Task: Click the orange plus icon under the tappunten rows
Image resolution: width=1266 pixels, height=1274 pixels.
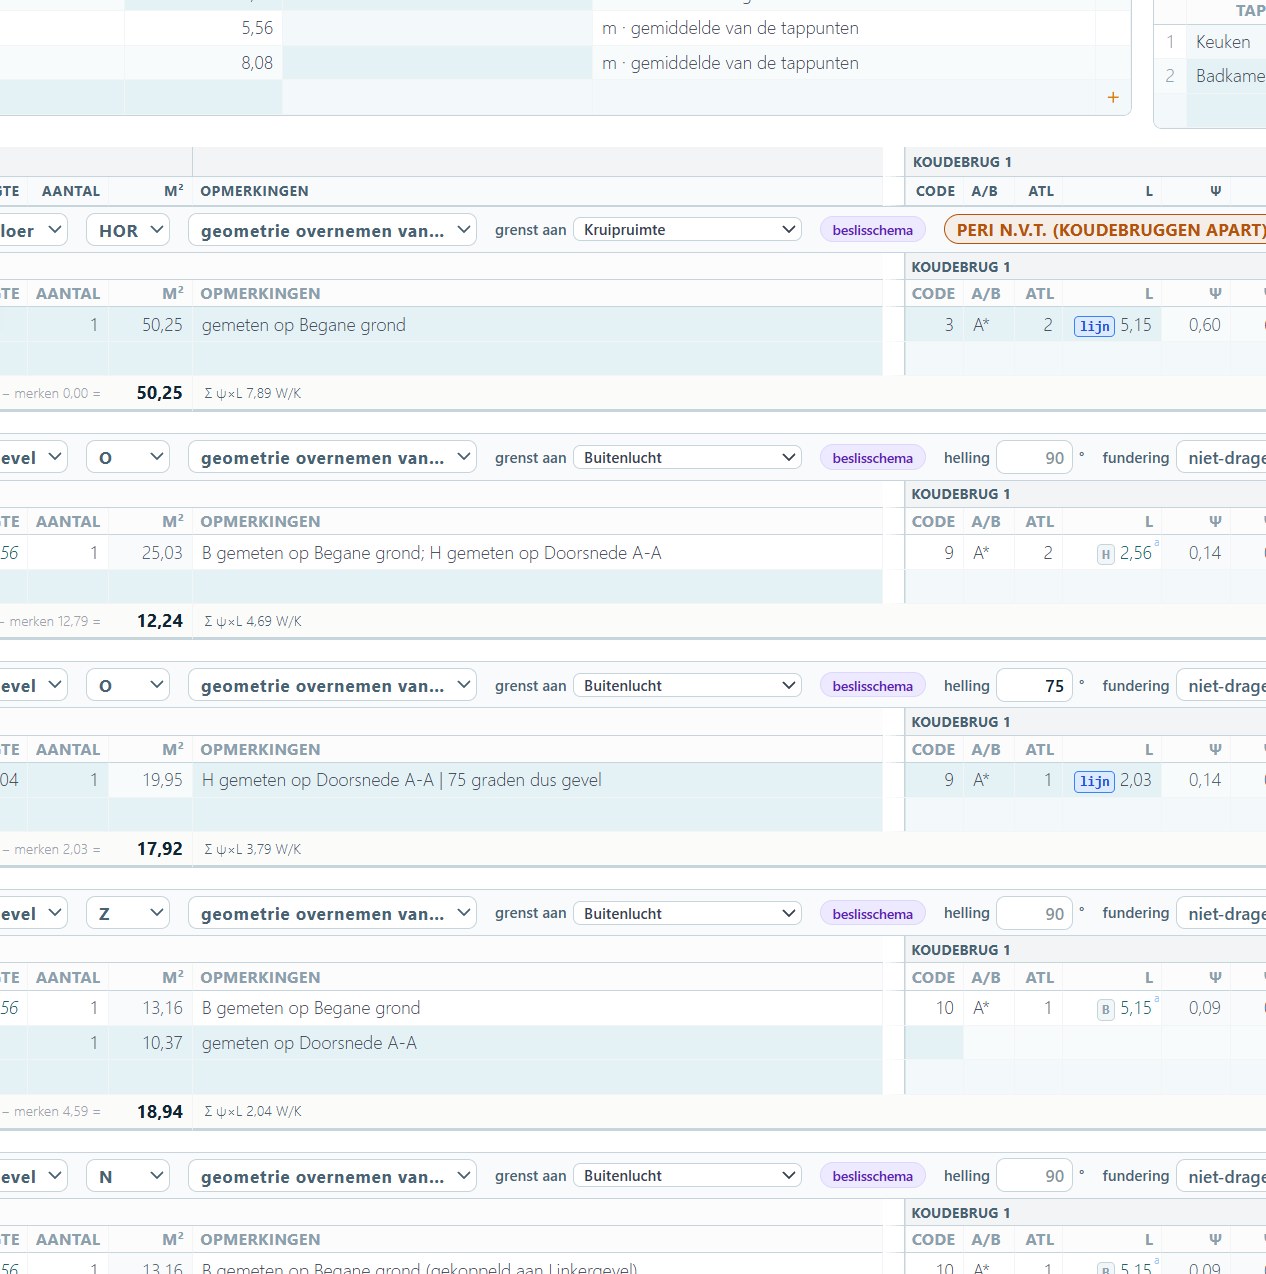Action: pos(1113,97)
